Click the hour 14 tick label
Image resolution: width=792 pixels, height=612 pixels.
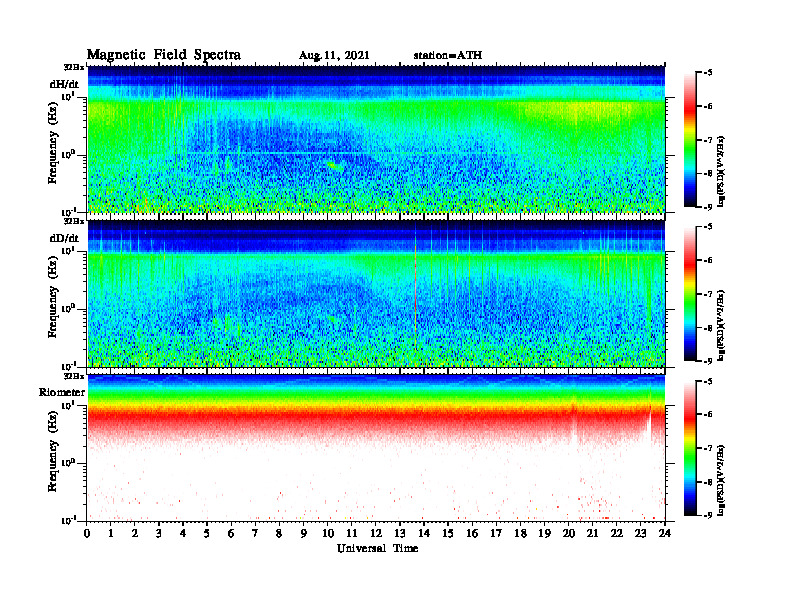[424, 533]
